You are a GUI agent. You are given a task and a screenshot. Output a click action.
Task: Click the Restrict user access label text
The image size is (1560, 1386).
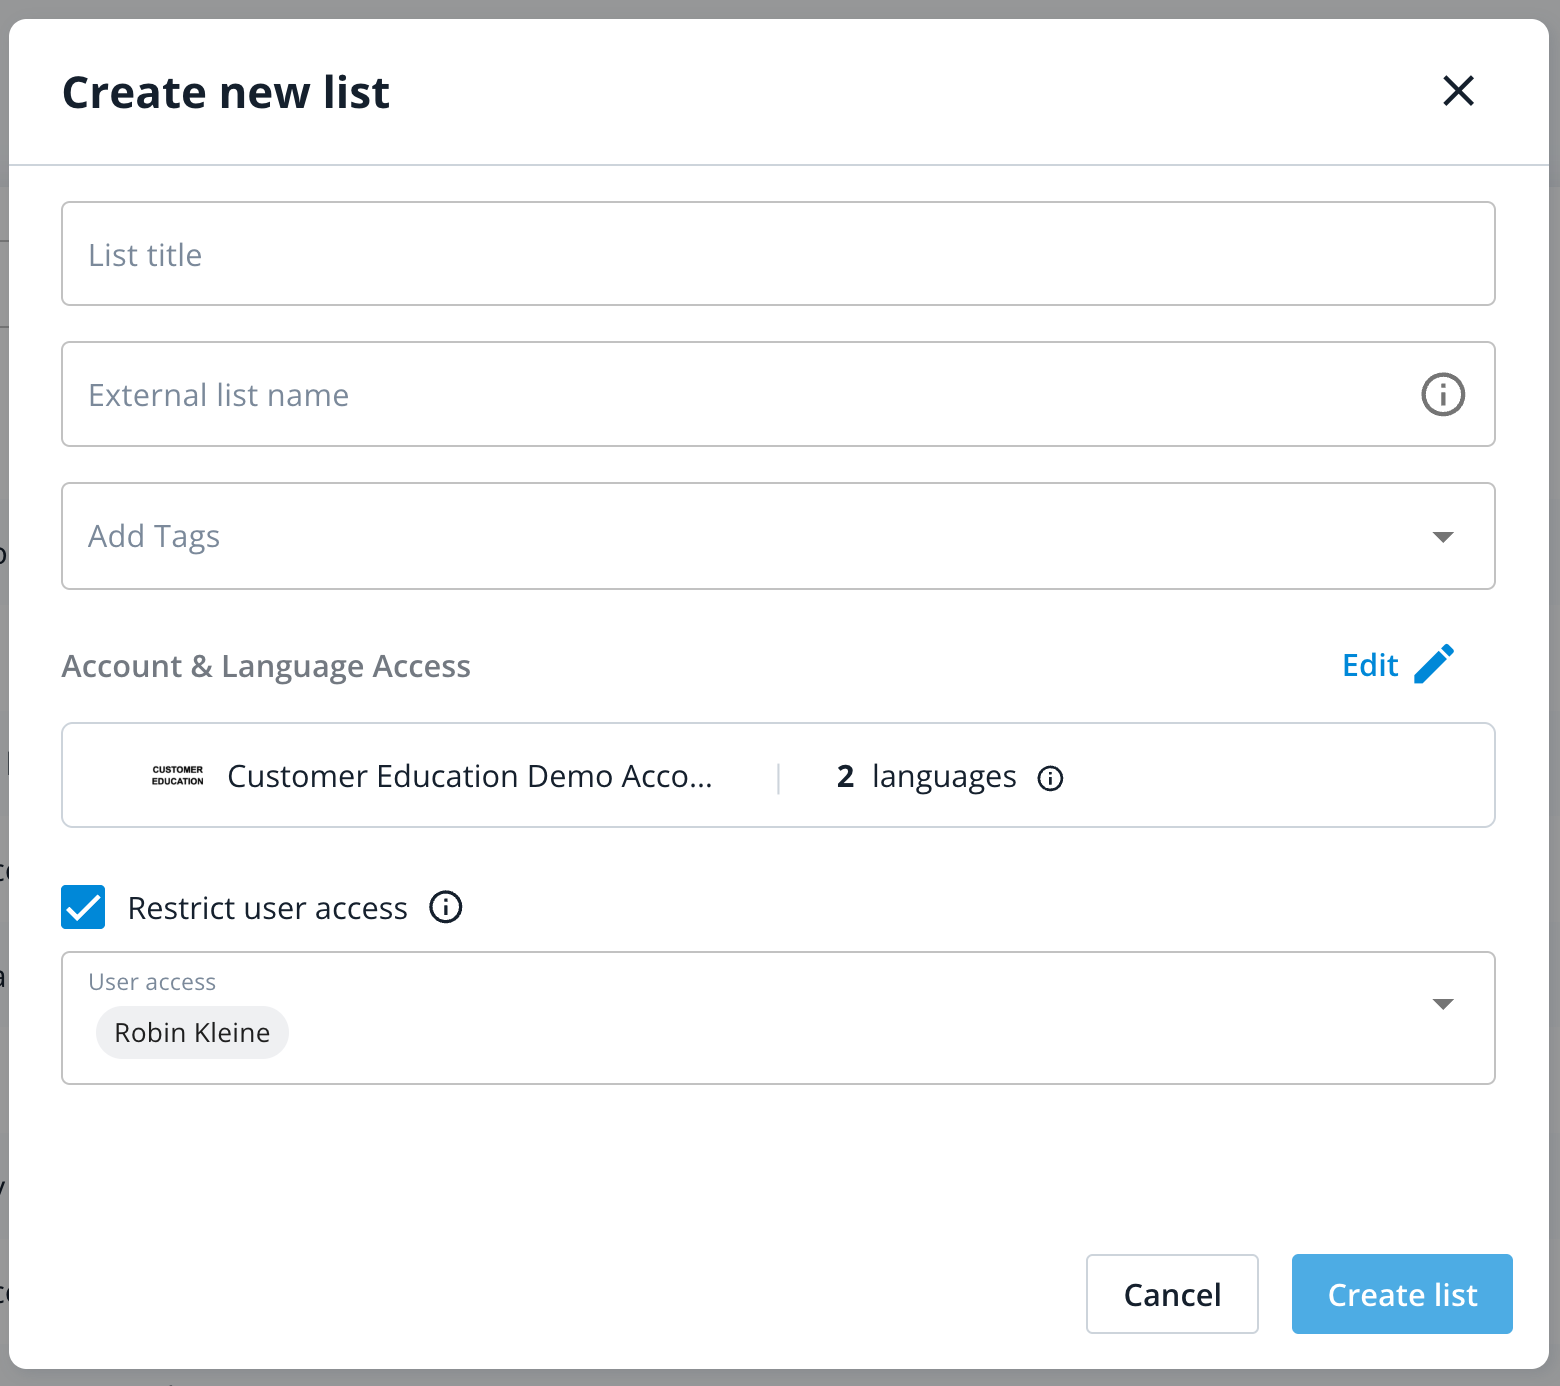point(267,908)
